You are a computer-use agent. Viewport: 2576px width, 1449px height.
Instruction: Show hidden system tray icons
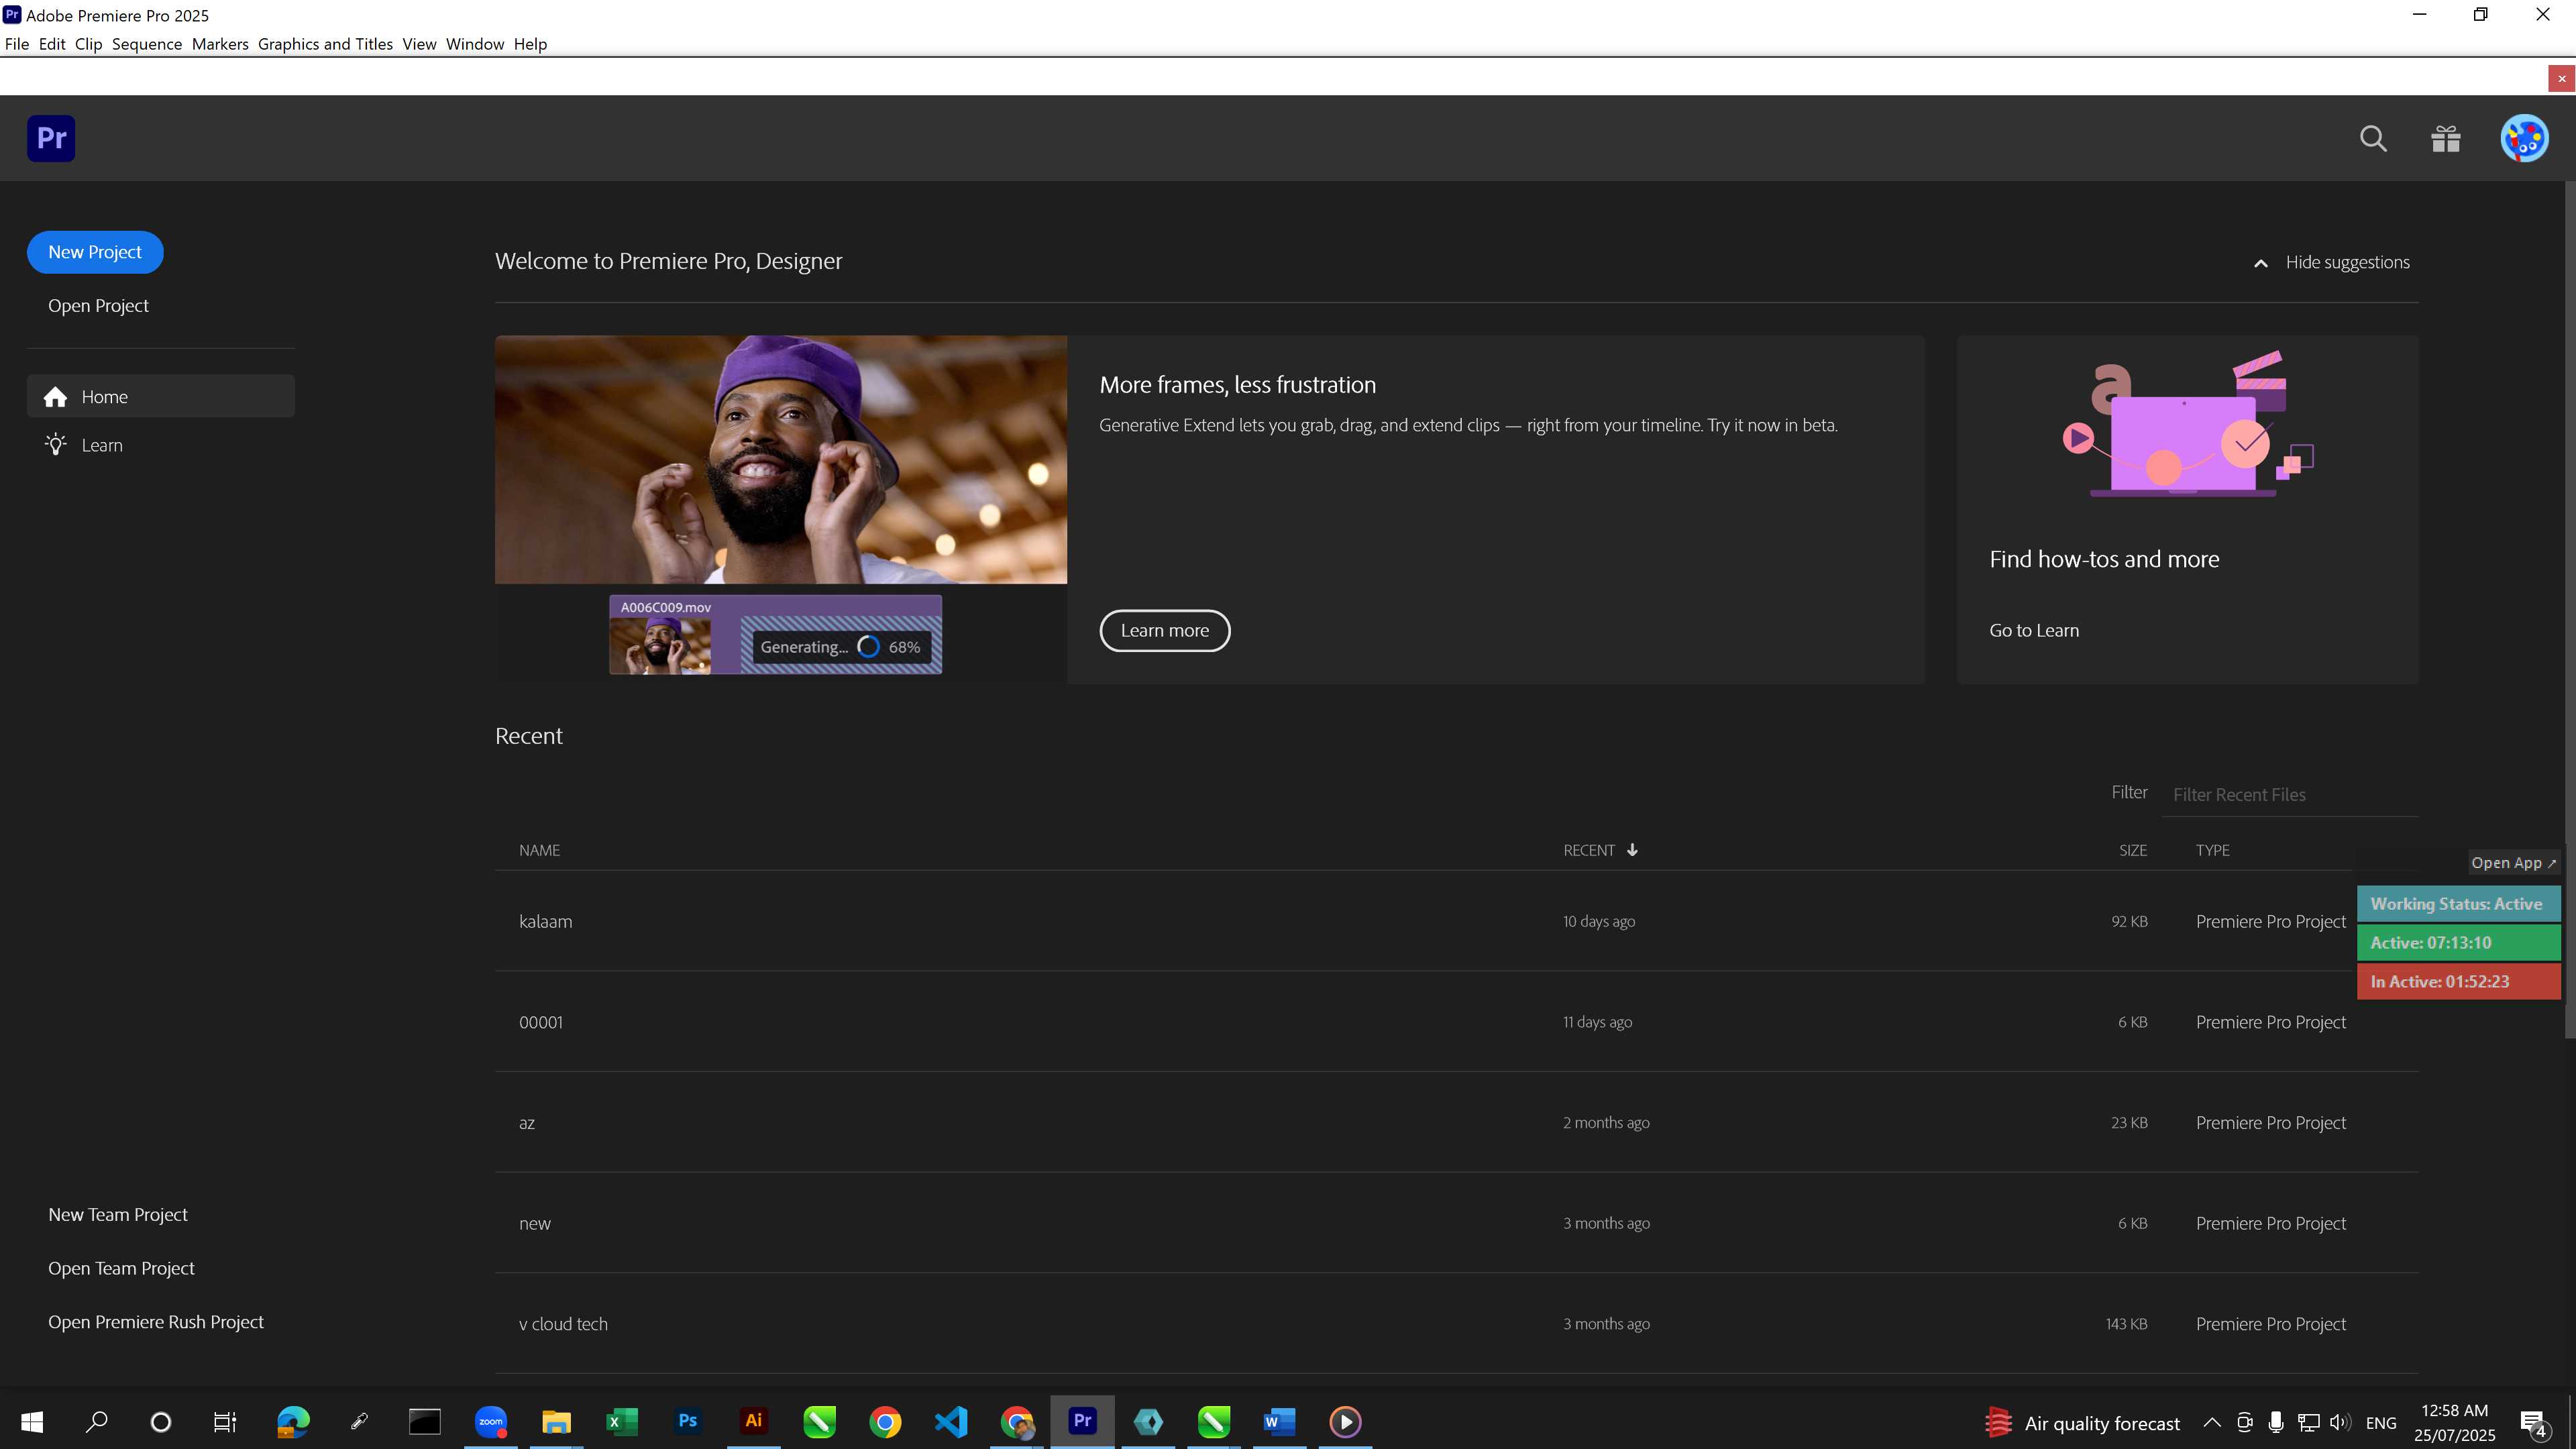point(2212,1422)
